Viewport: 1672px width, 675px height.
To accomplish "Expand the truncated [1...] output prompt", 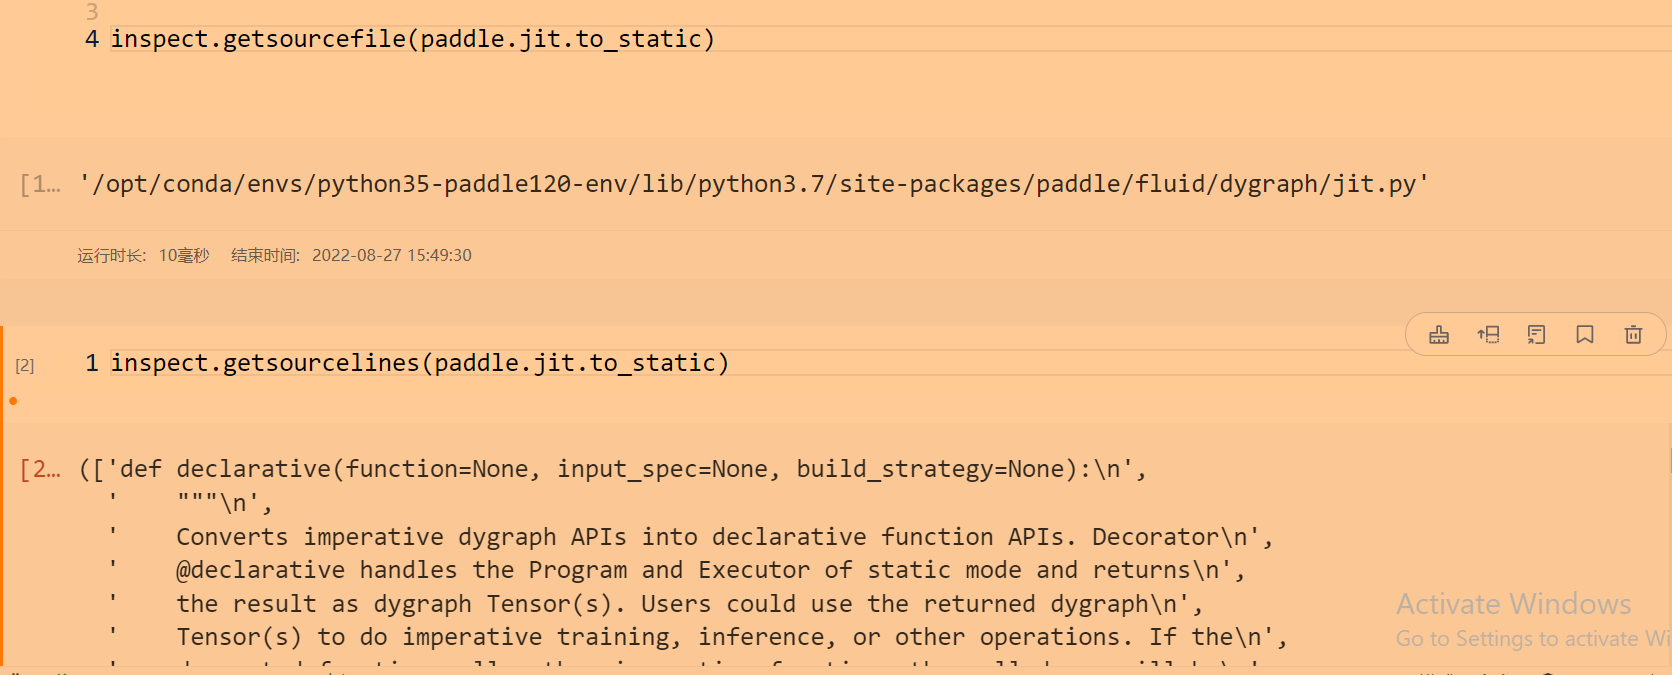I will coord(40,183).
